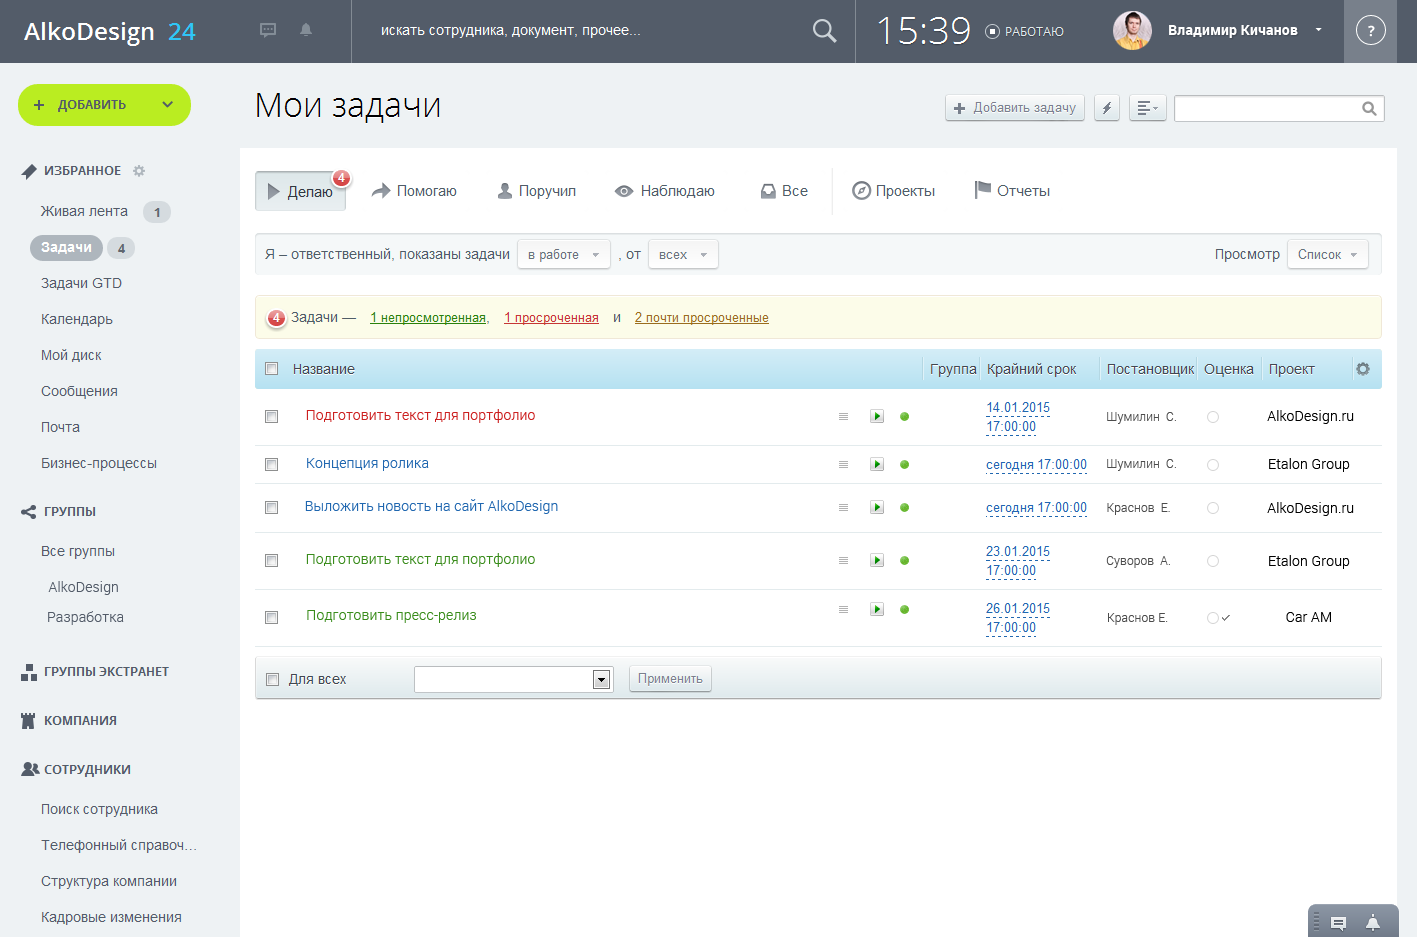Click rating circle for Концепция ролика
The height and width of the screenshot is (937, 1417).
click(1213, 464)
